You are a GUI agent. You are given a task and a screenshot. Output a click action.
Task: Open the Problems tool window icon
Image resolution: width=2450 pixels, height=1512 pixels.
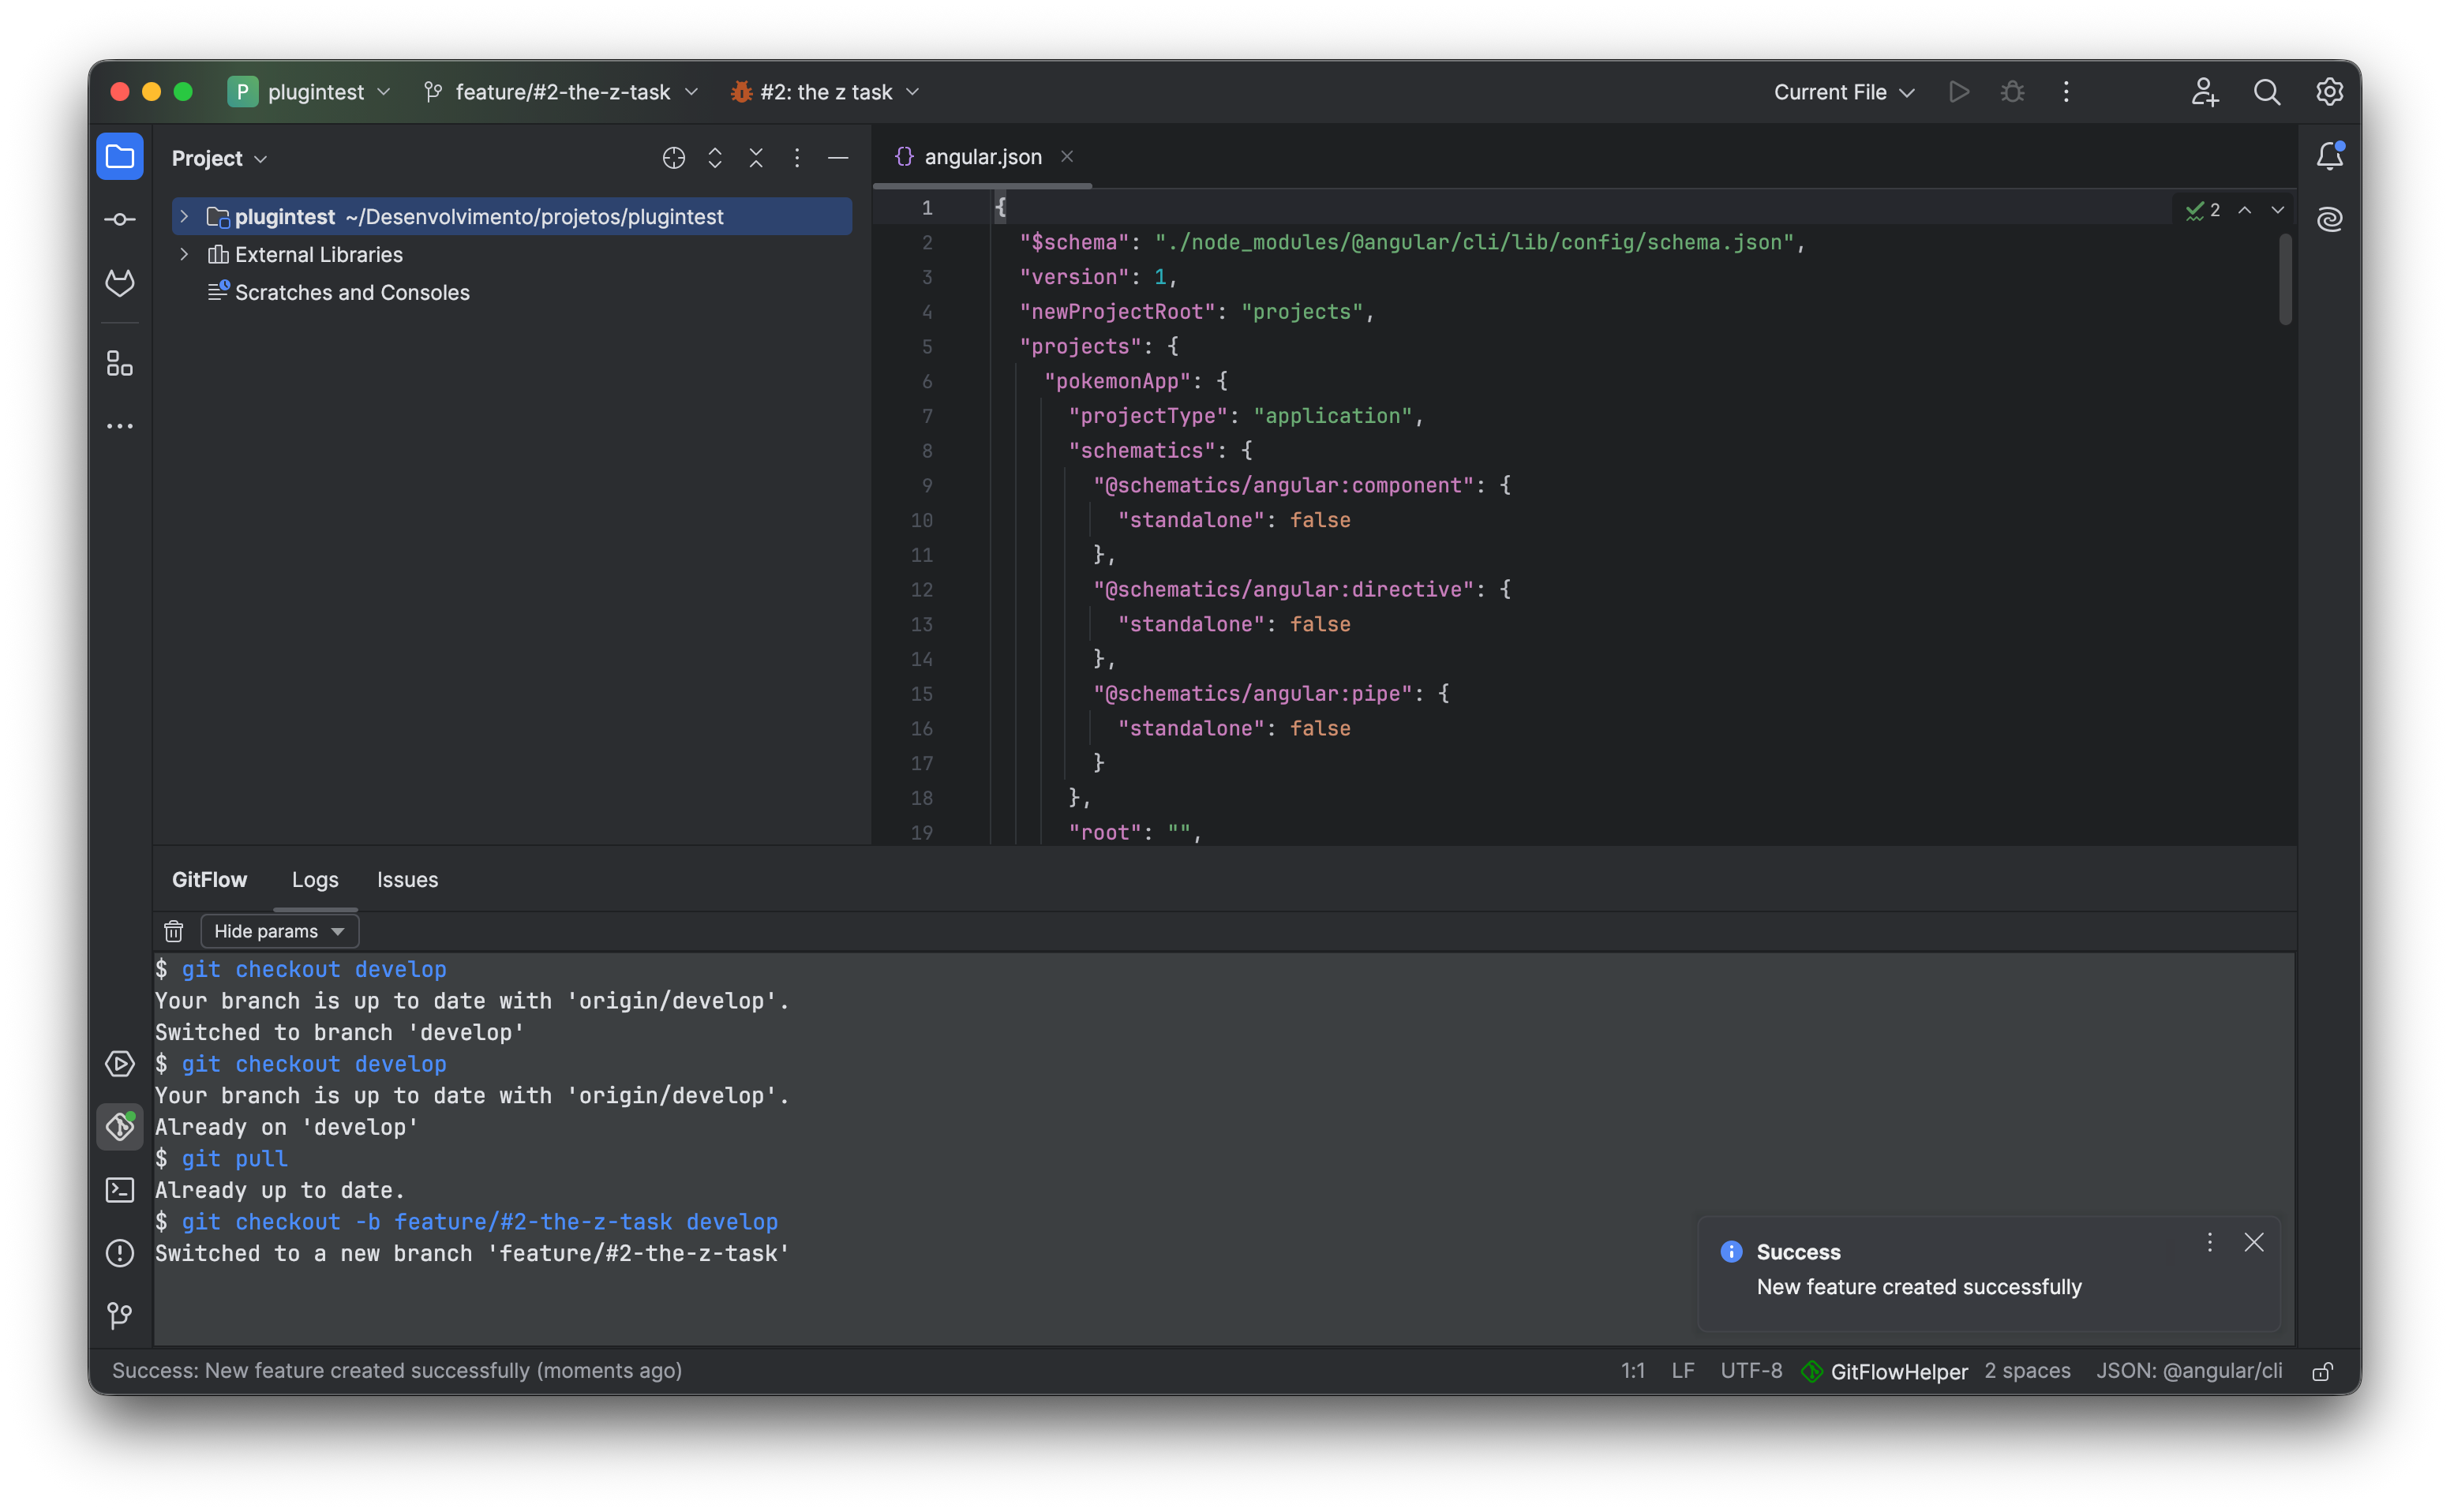click(x=120, y=1253)
